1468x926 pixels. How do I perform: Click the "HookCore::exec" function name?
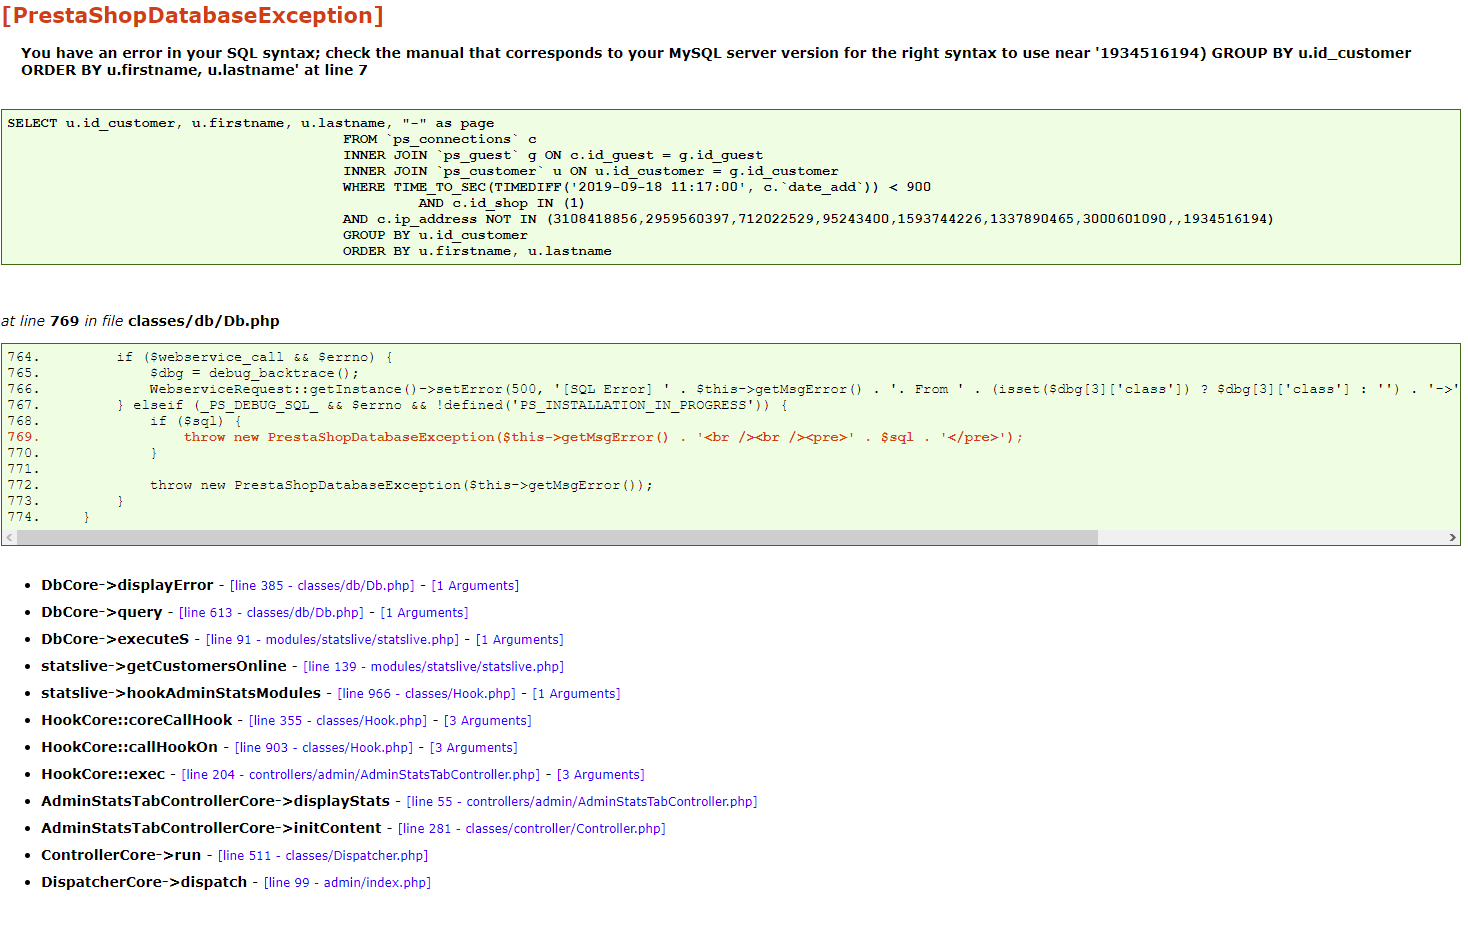click(103, 774)
